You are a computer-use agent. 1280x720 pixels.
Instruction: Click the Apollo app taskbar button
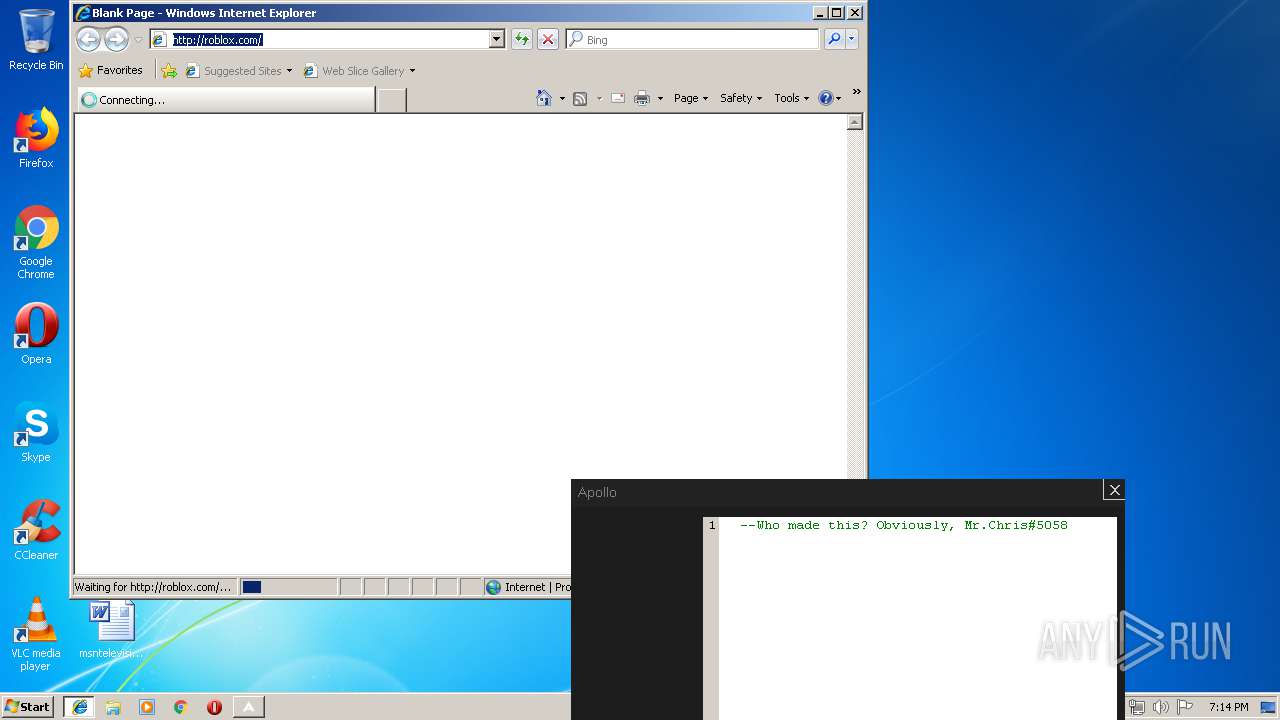248,707
